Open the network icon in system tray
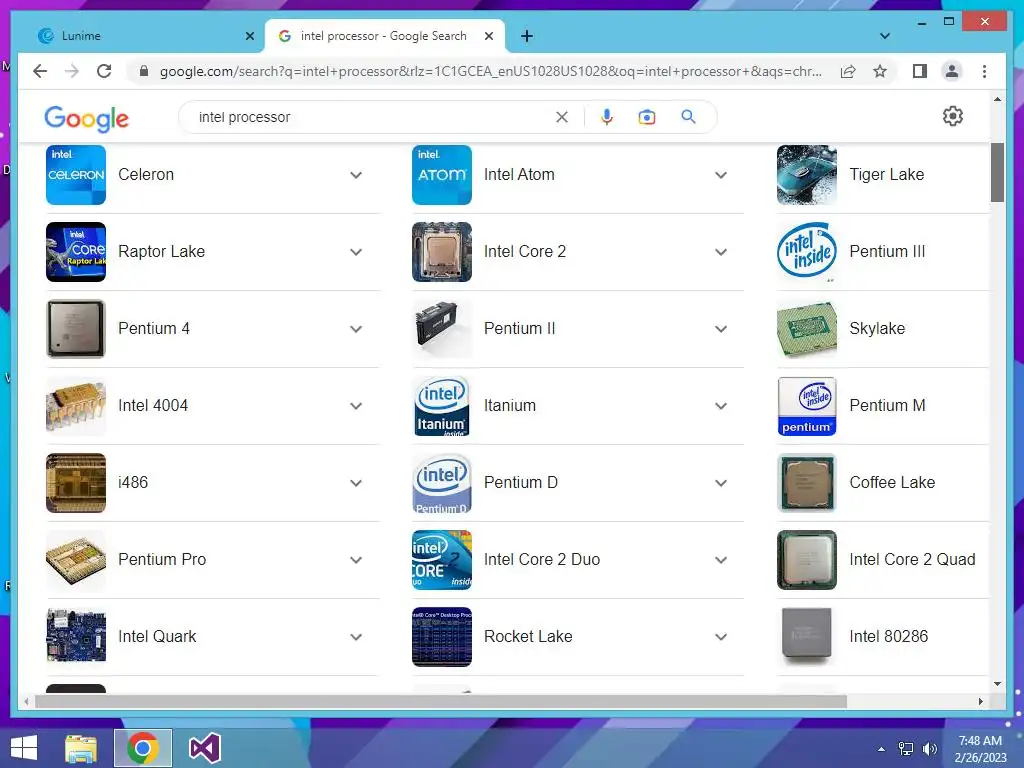Image resolution: width=1024 pixels, height=768 pixels. point(906,749)
